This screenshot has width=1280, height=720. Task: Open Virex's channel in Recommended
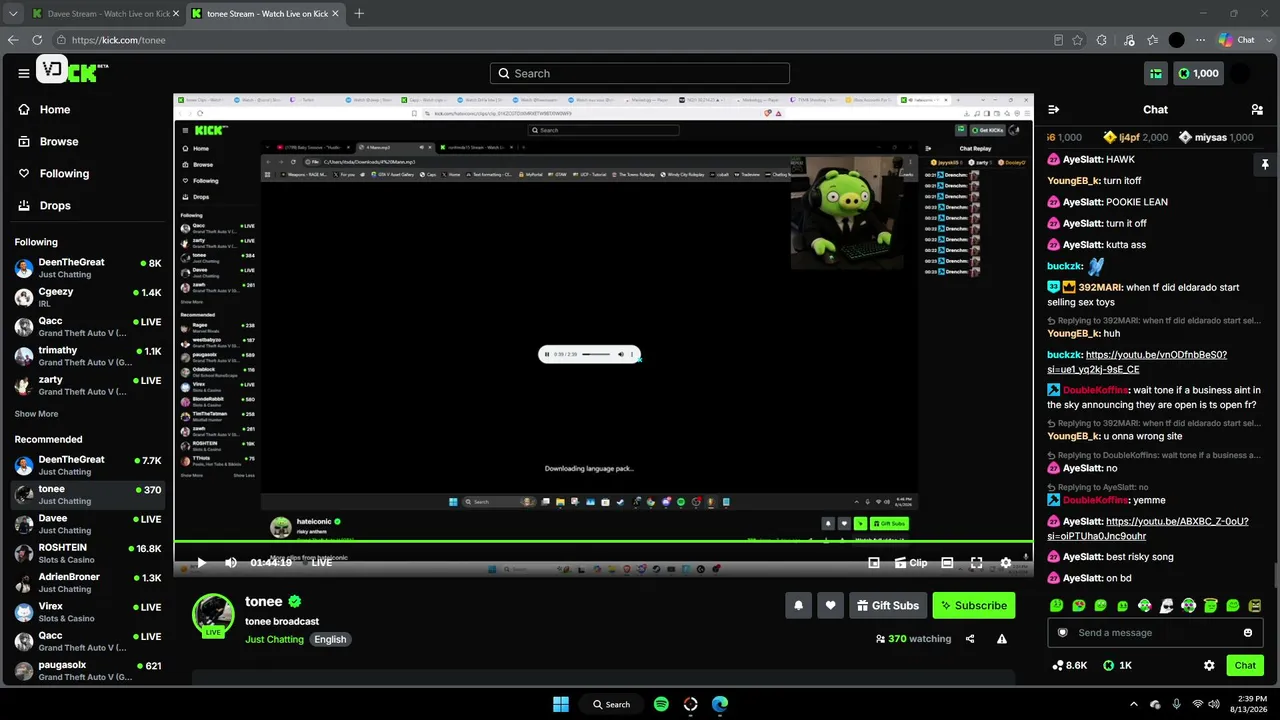point(88,612)
